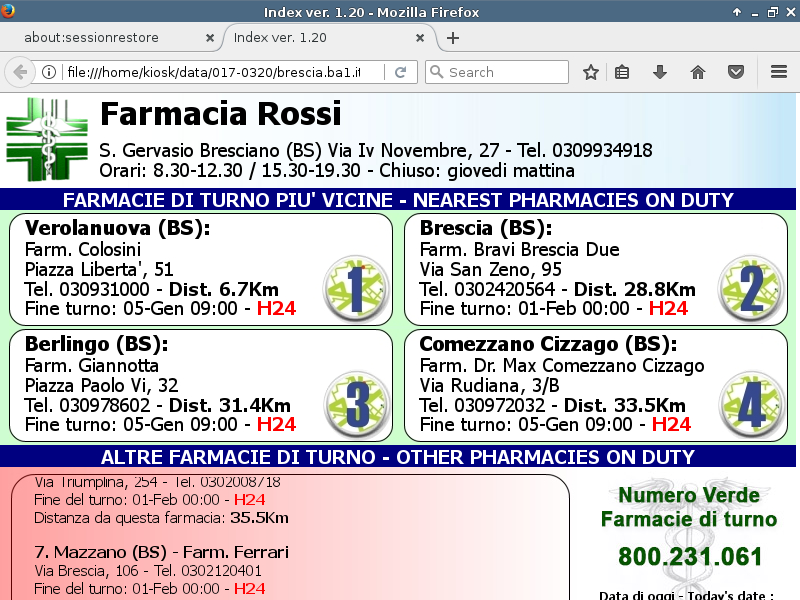This screenshot has height=600, width=800.
Task: Show site information for the URL
Action: pos(48,72)
